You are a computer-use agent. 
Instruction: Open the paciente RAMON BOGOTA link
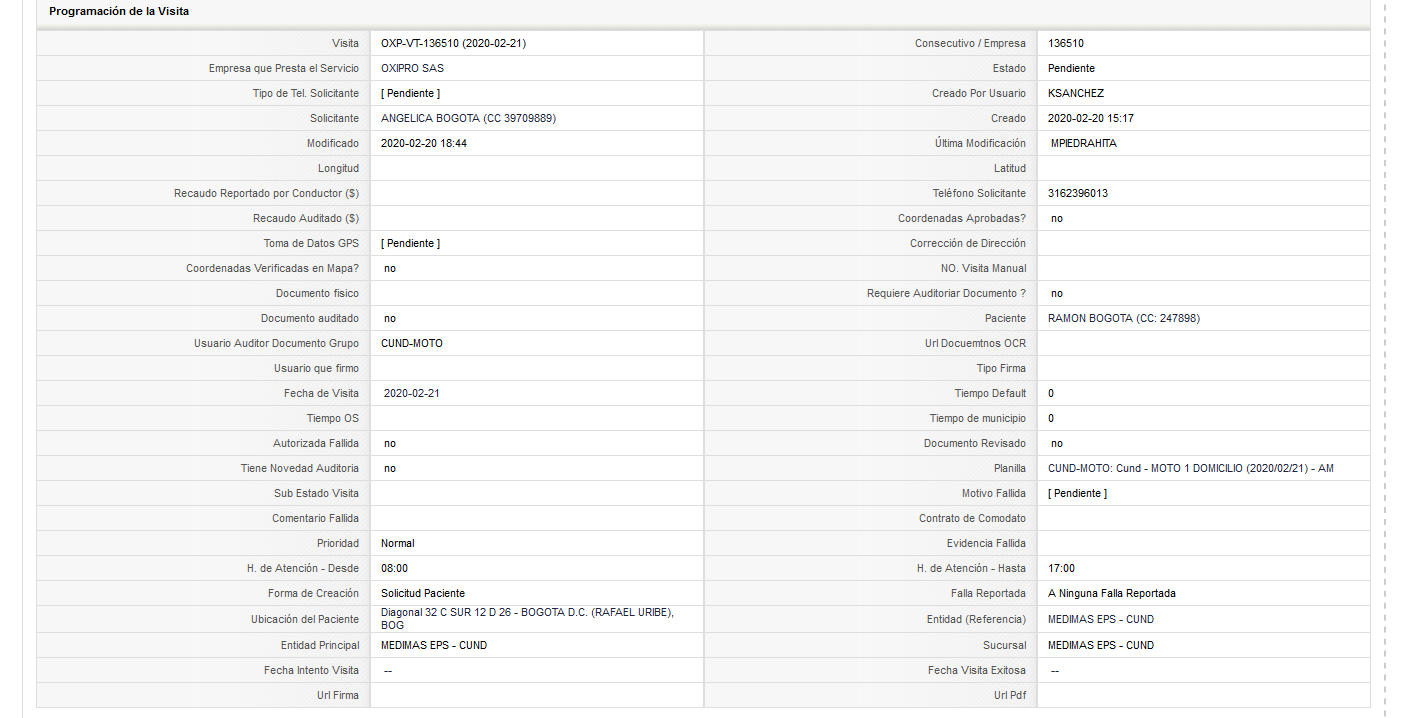tap(1124, 318)
